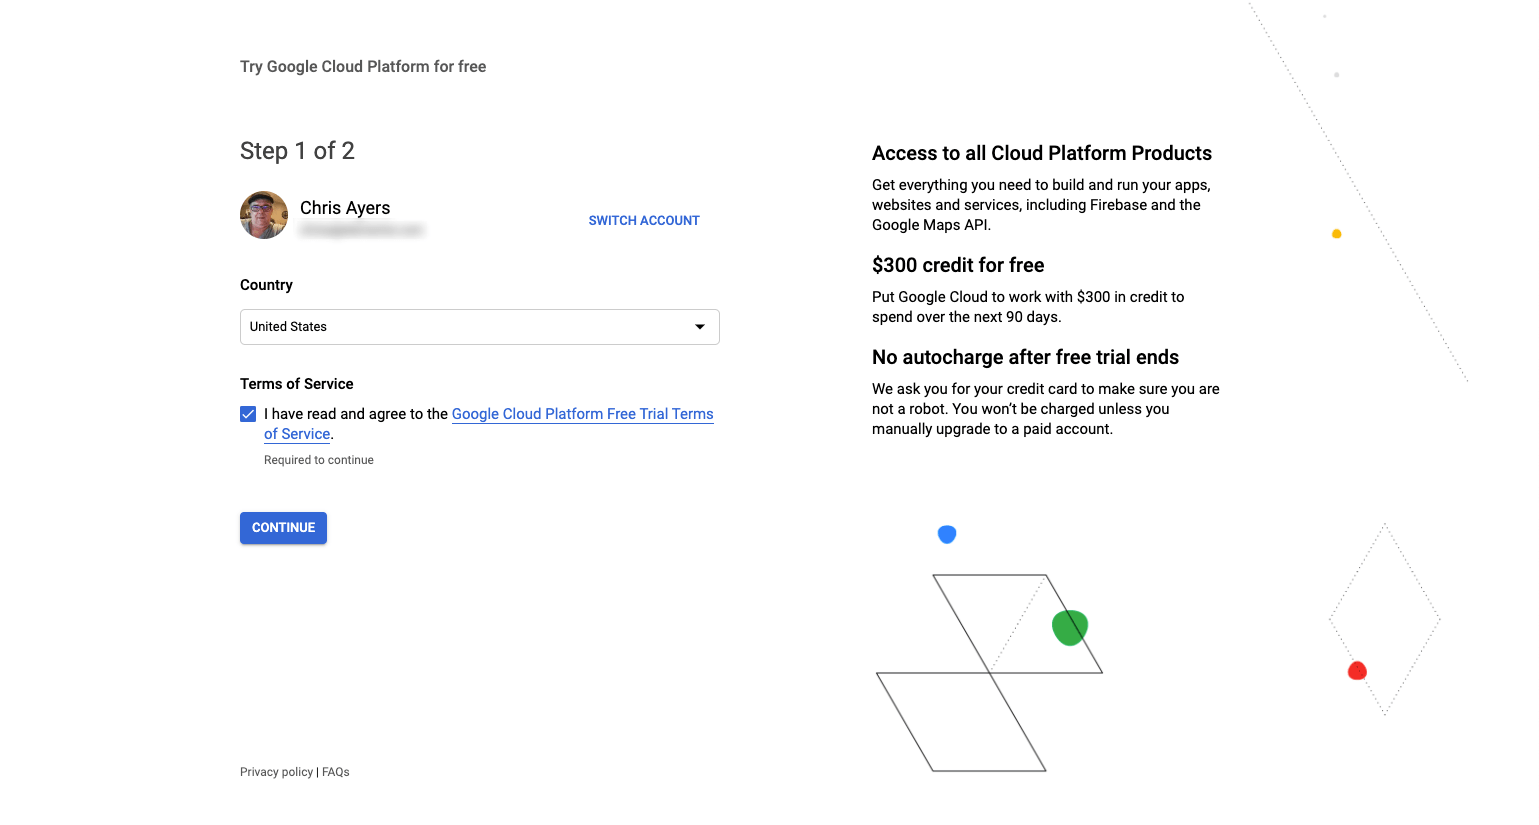
Task: Click the Try Google Cloud Platform header
Action: [x=362, y=66]
